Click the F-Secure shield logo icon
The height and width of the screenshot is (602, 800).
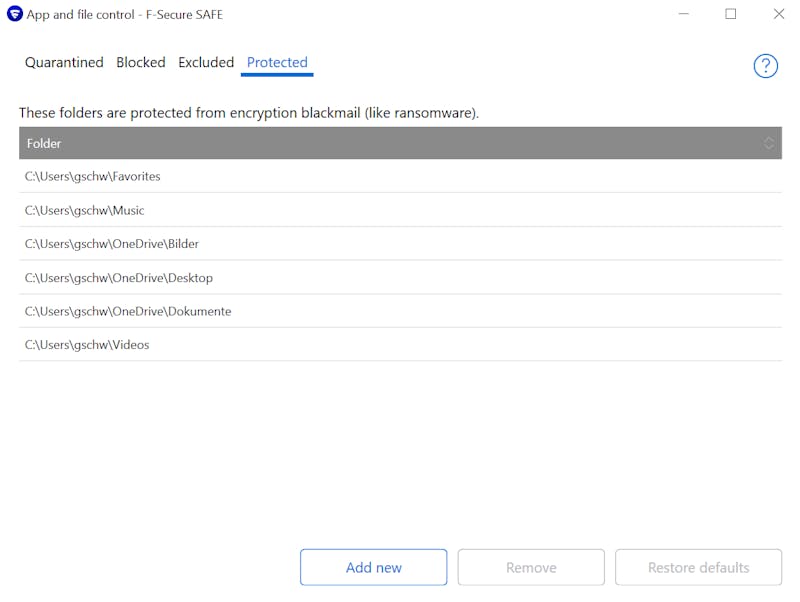(15, 14)
